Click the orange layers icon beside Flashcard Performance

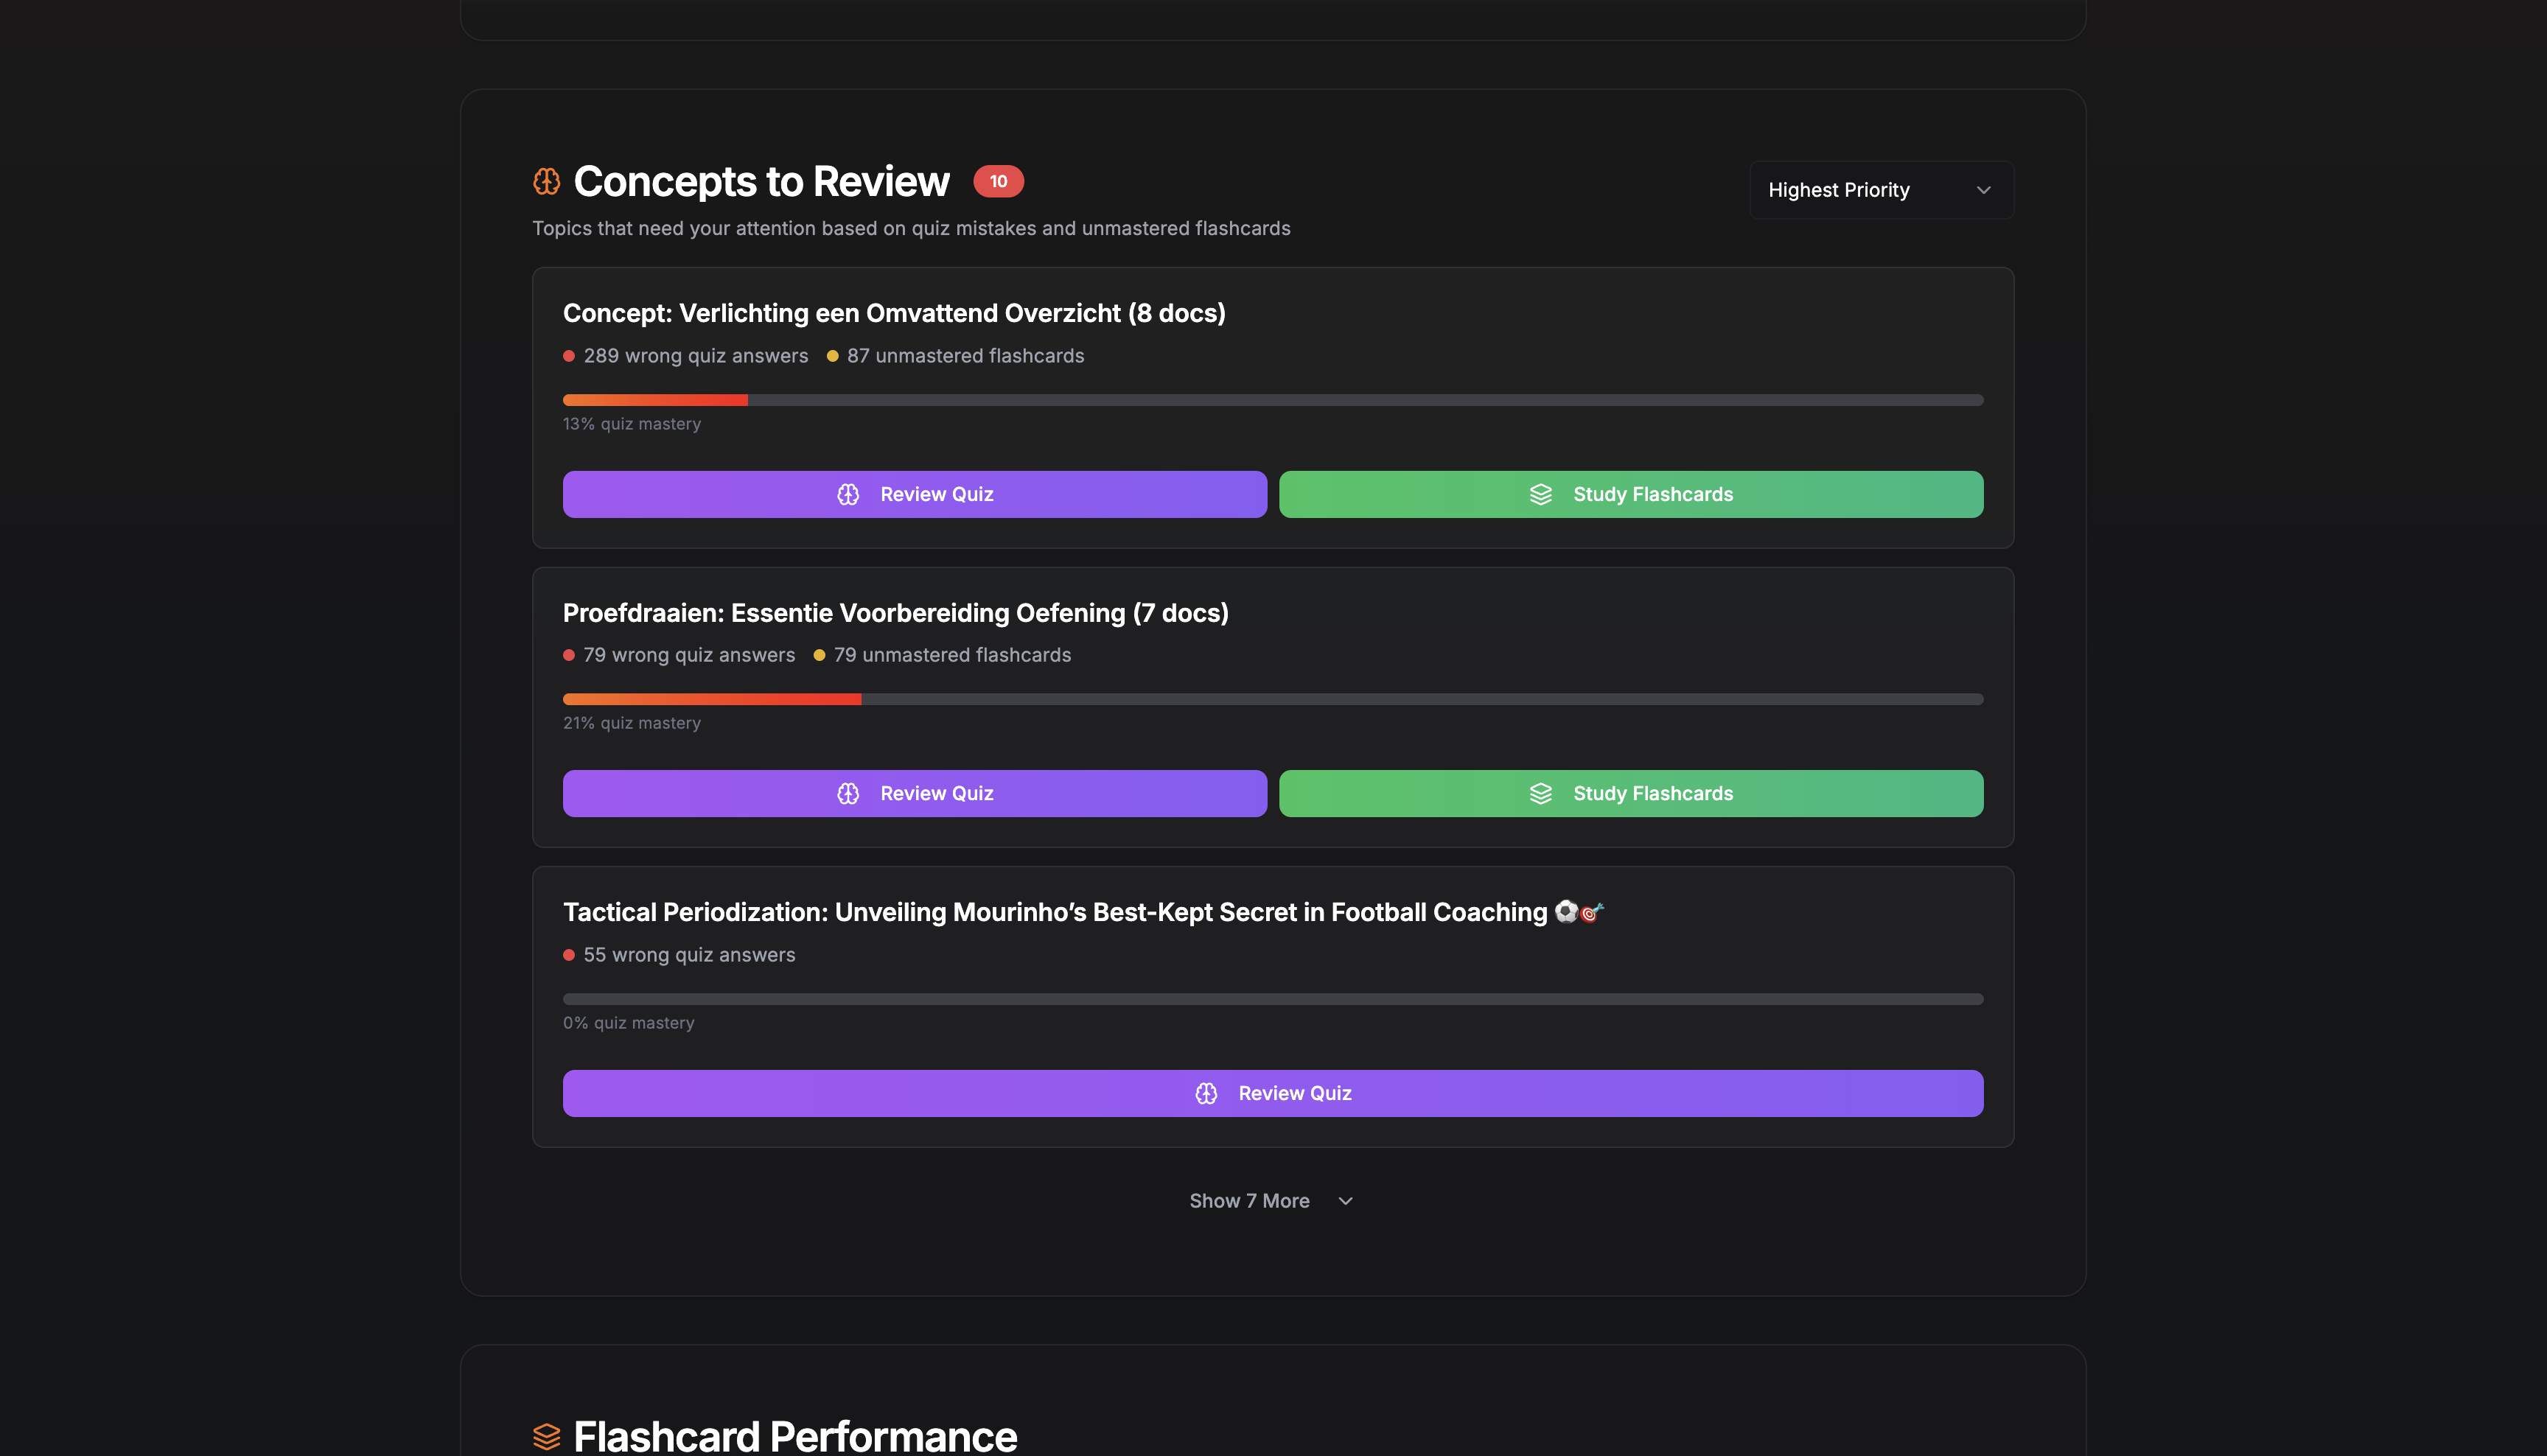tap(546, 1437)
